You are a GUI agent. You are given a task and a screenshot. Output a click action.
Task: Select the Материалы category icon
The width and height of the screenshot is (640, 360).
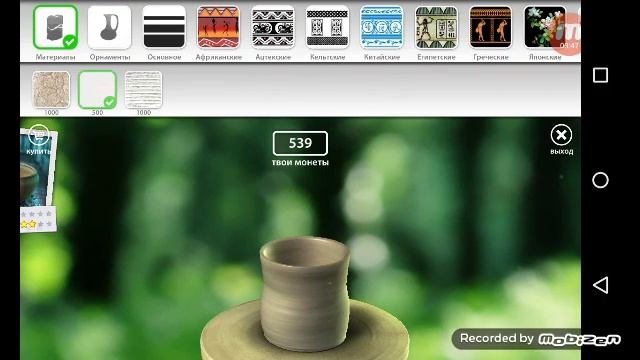[x=55, y=27]
